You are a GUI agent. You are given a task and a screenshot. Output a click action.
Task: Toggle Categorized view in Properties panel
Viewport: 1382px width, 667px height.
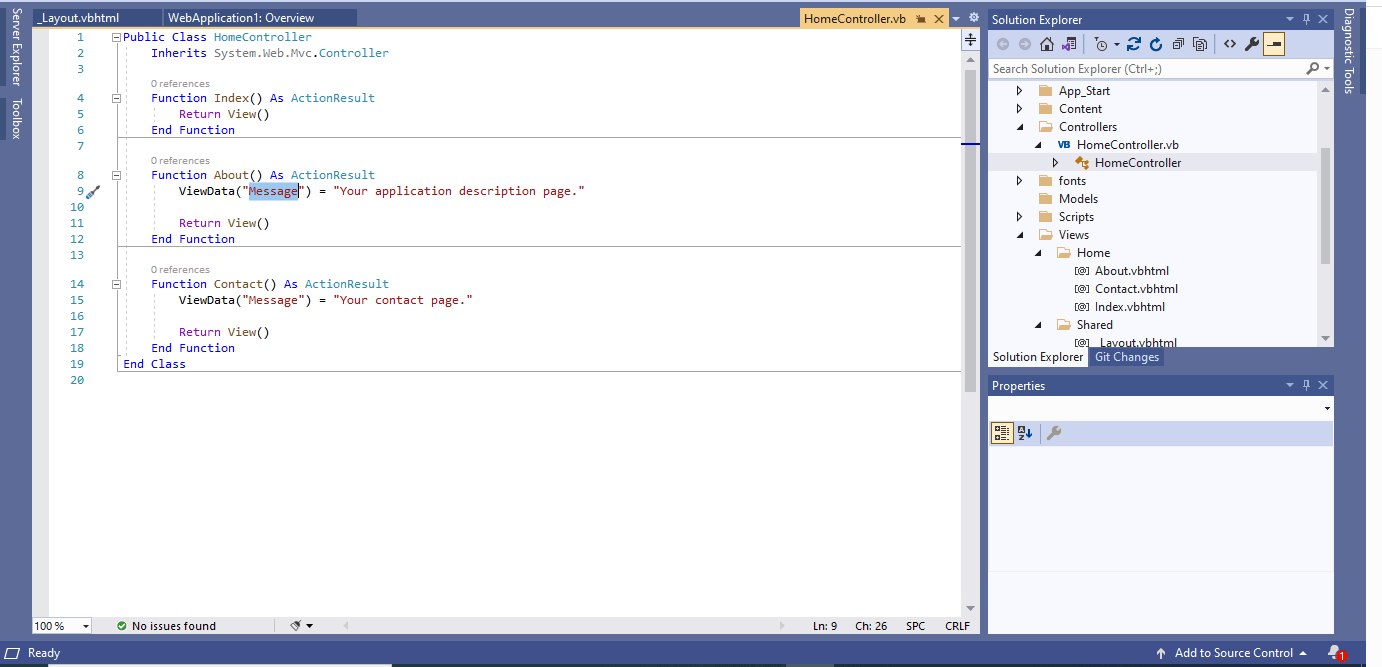(1001, 433)
